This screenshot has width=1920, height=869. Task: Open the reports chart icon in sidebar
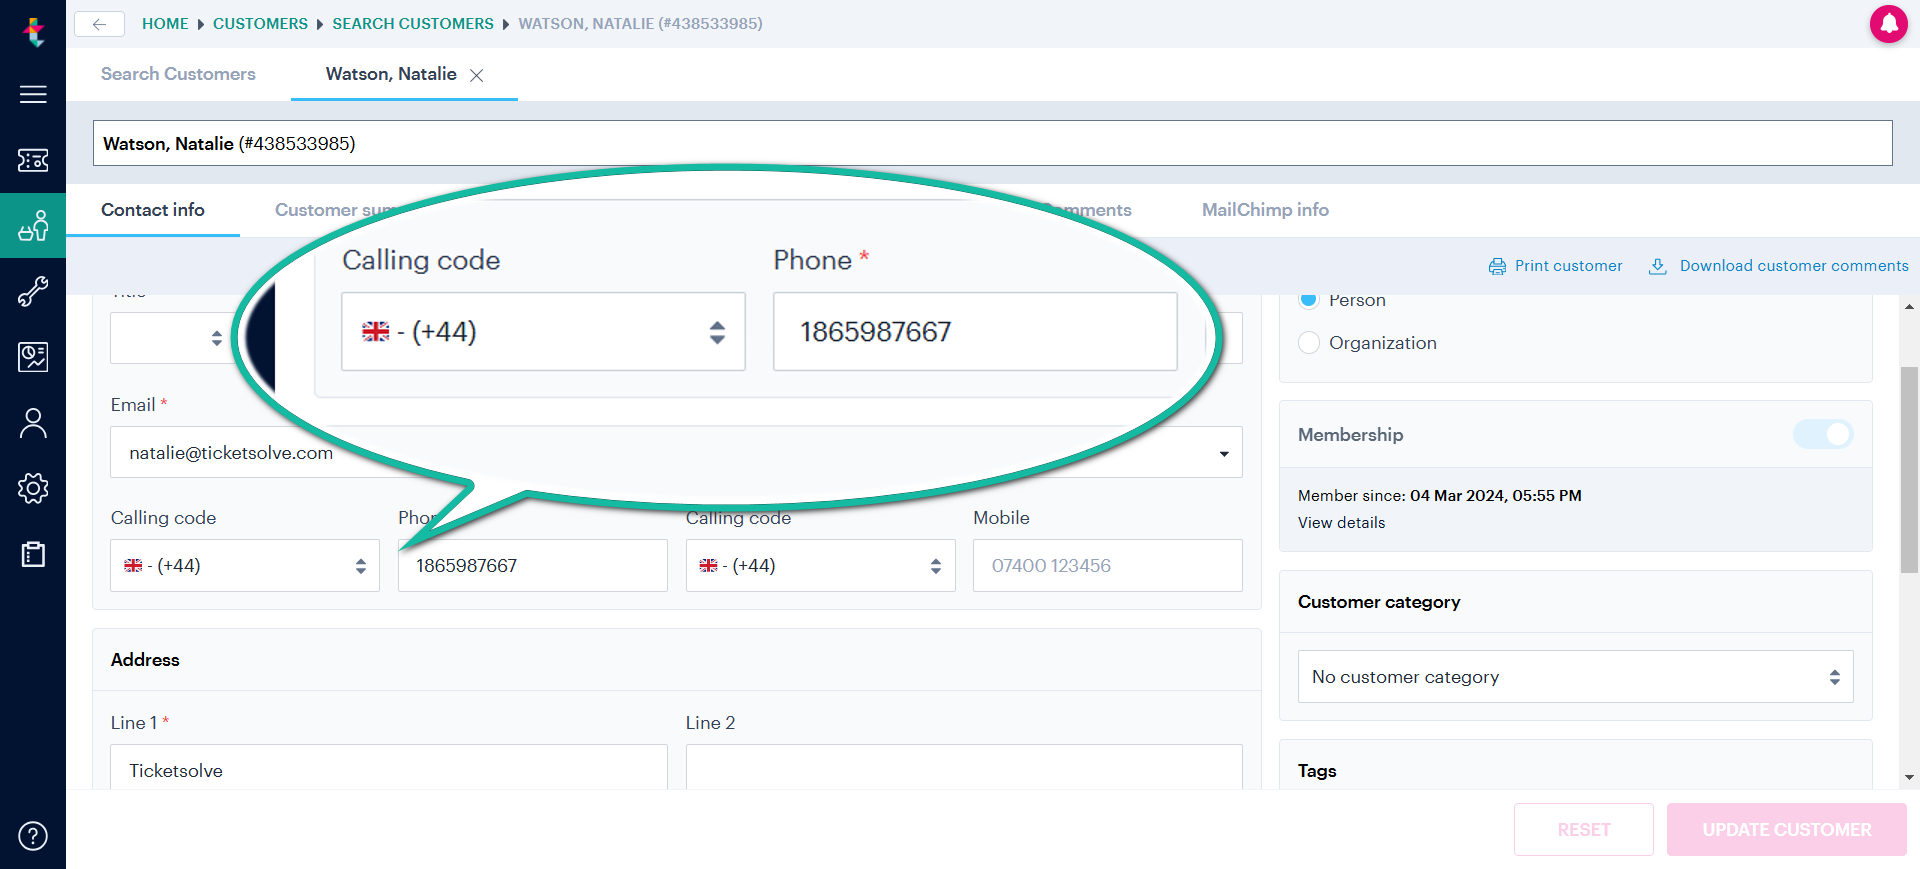pos(33,357)
